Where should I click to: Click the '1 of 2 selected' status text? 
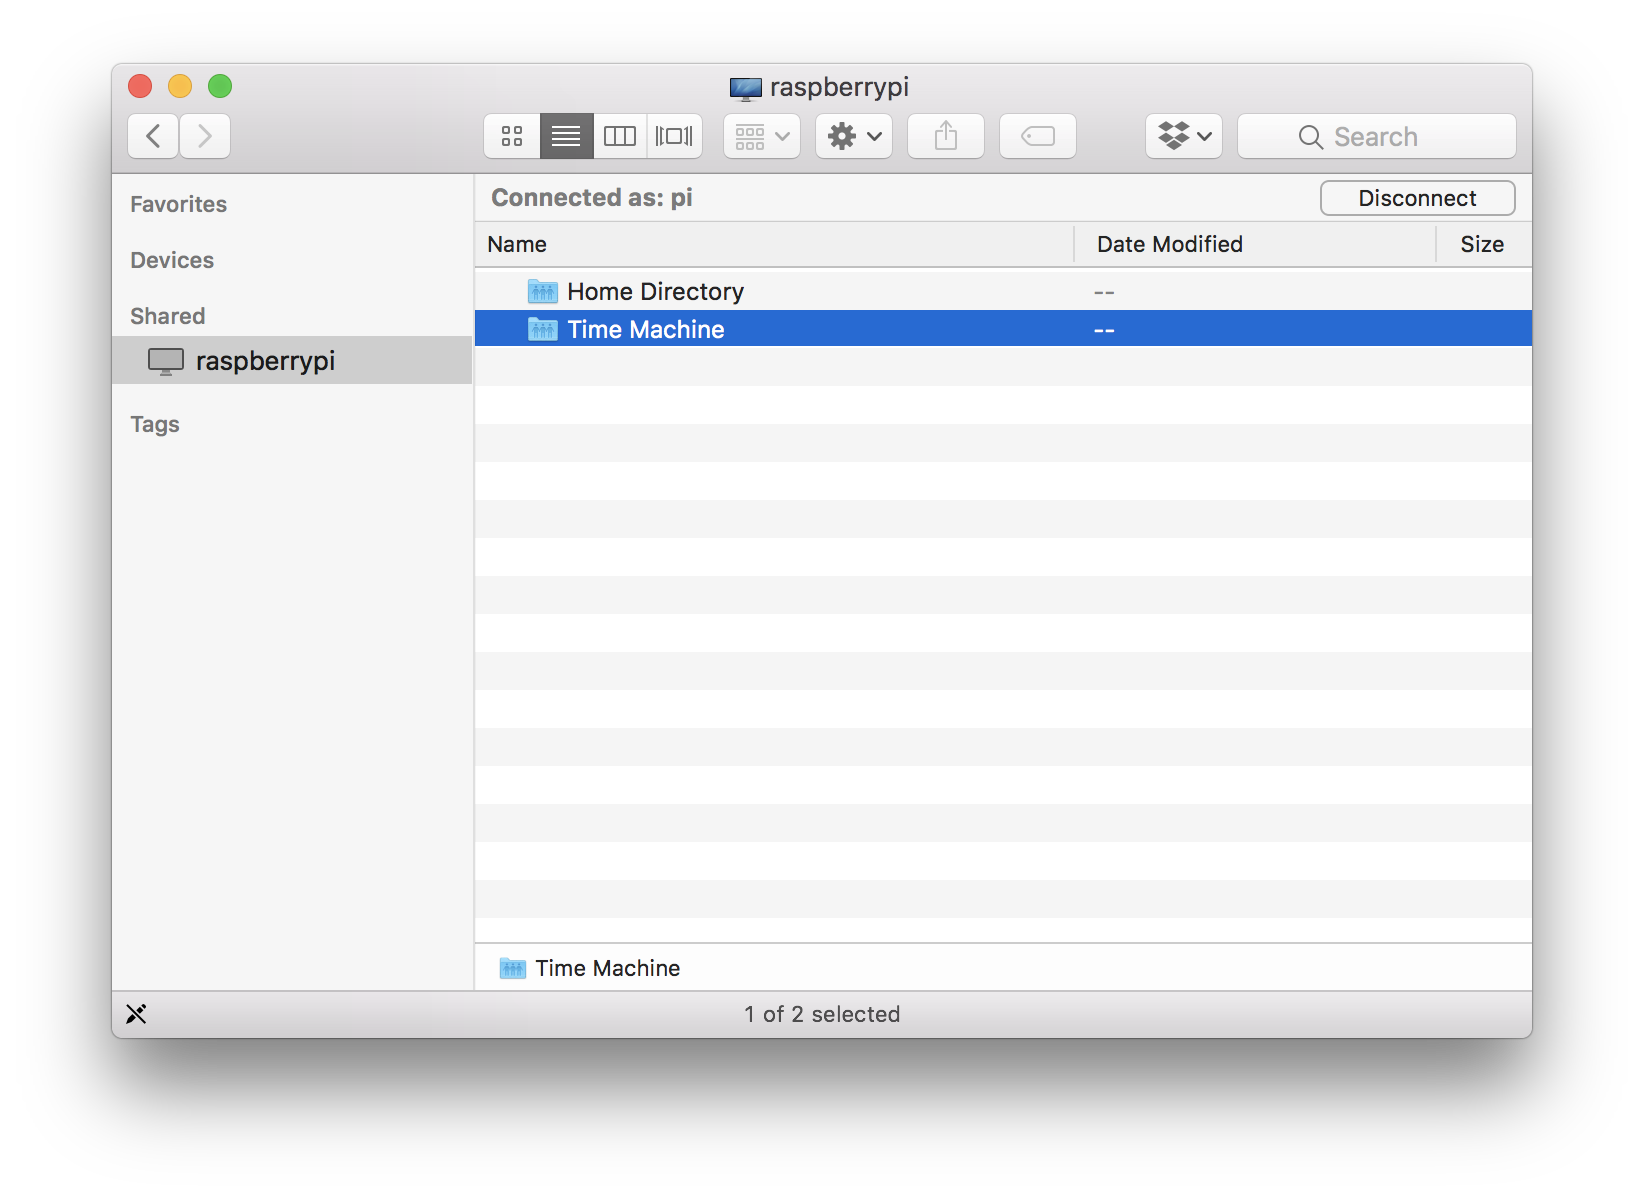coord(822,1014)
